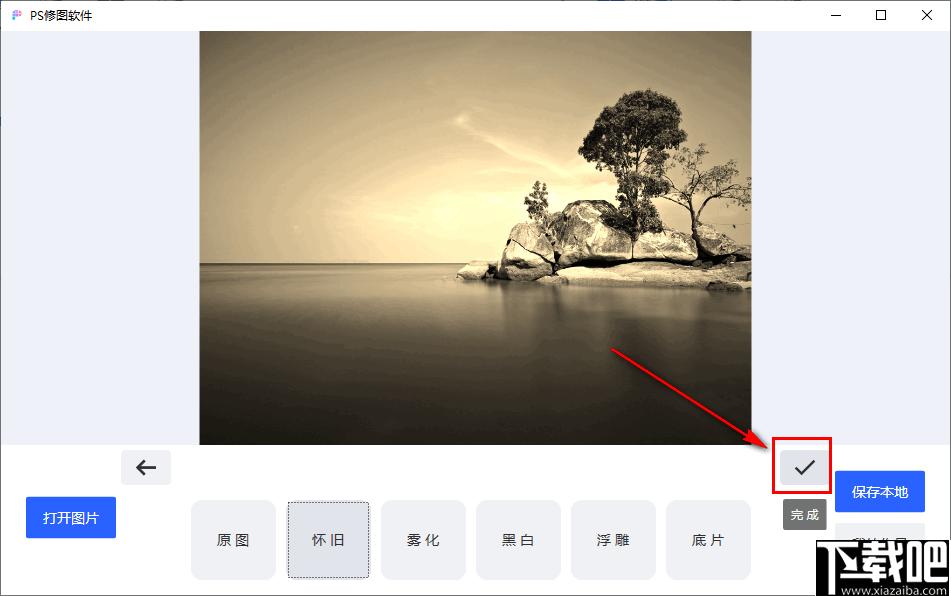Maximize the PS修图软件 window

pos(881,15)
